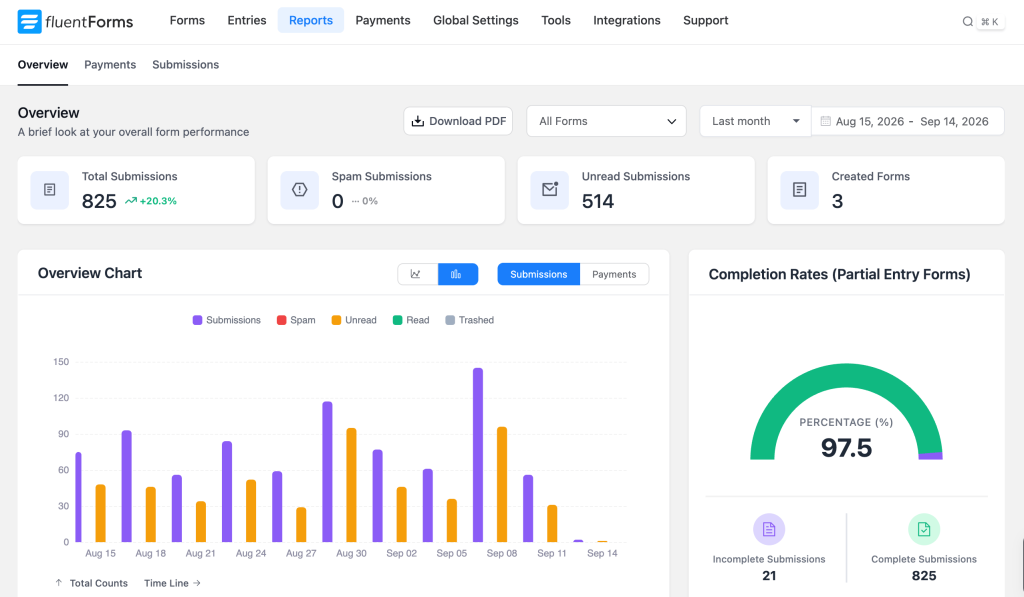This screenshot has width=1024, height=597.
Task: Click the Spam Submissions warning icon
Action: tap(300, 190)
